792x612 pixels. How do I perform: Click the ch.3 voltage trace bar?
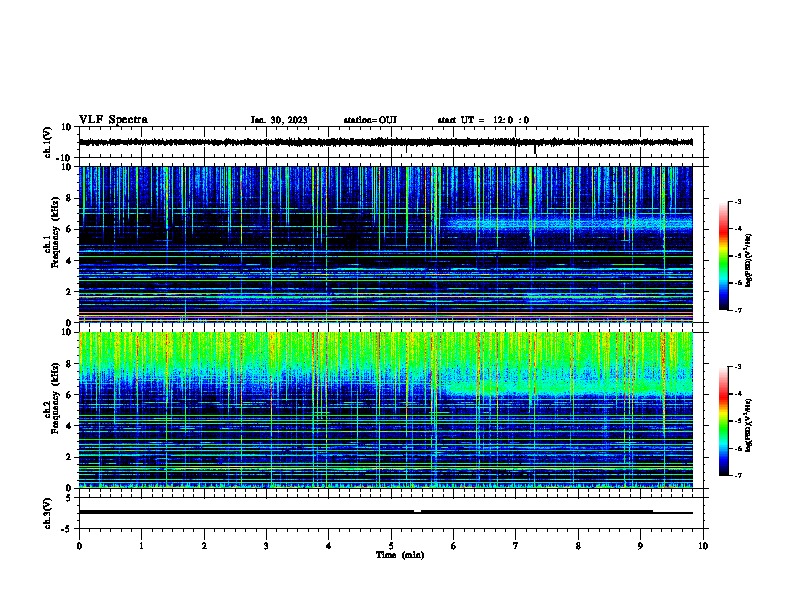[x=385, y=512]
